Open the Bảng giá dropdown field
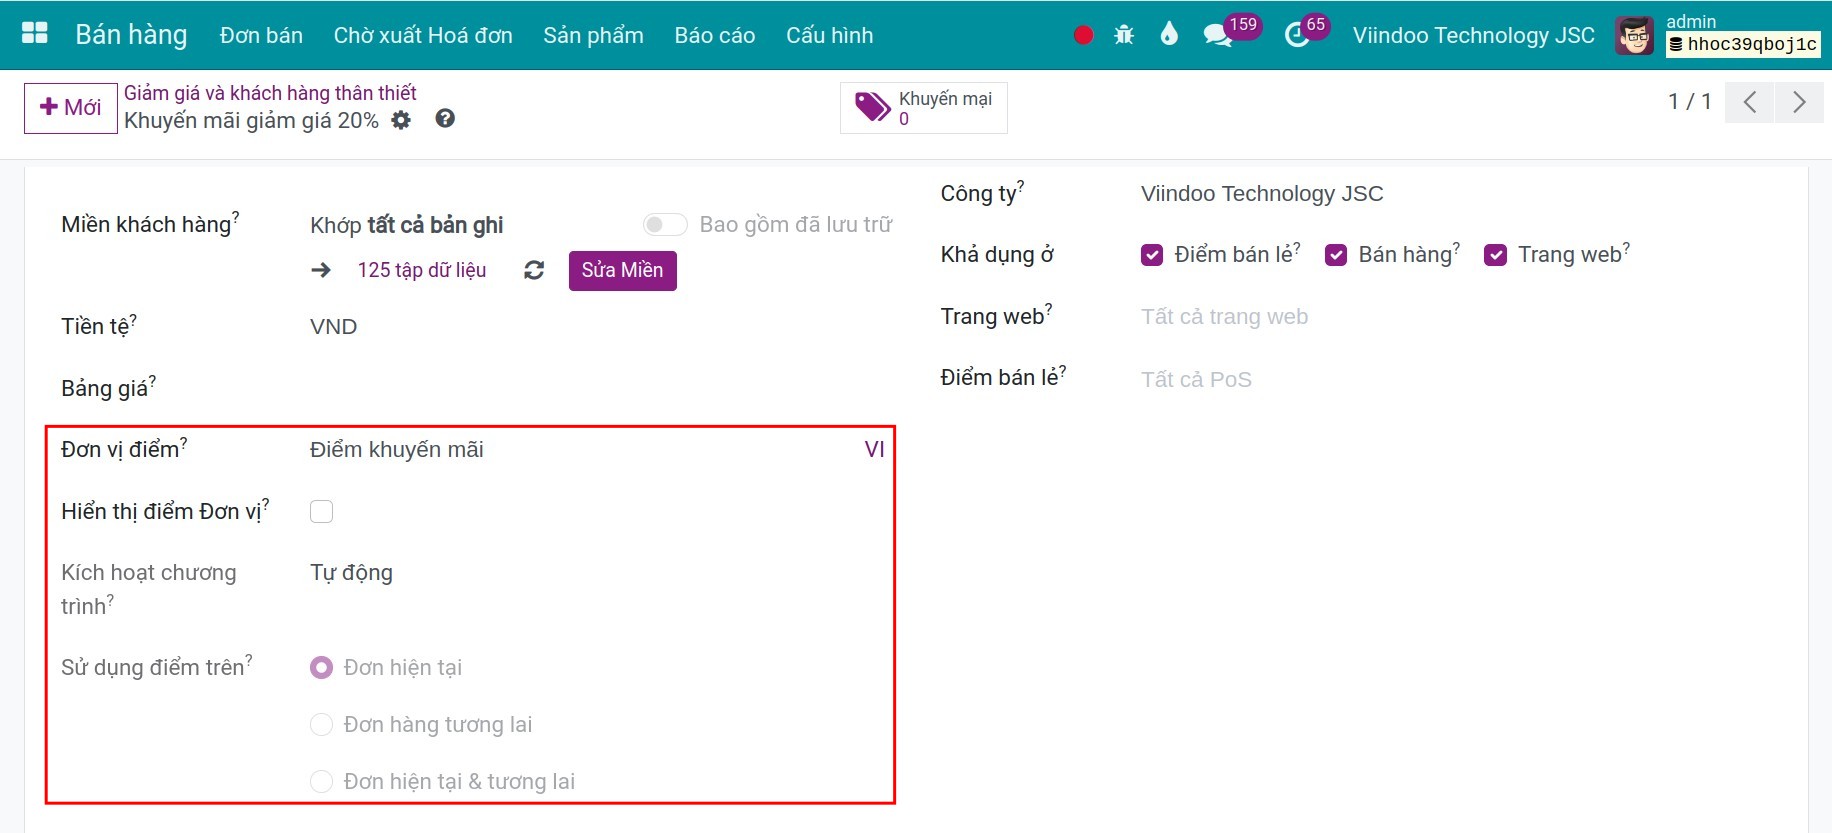This screenshot has width=1832, height=833. [600, 388]
